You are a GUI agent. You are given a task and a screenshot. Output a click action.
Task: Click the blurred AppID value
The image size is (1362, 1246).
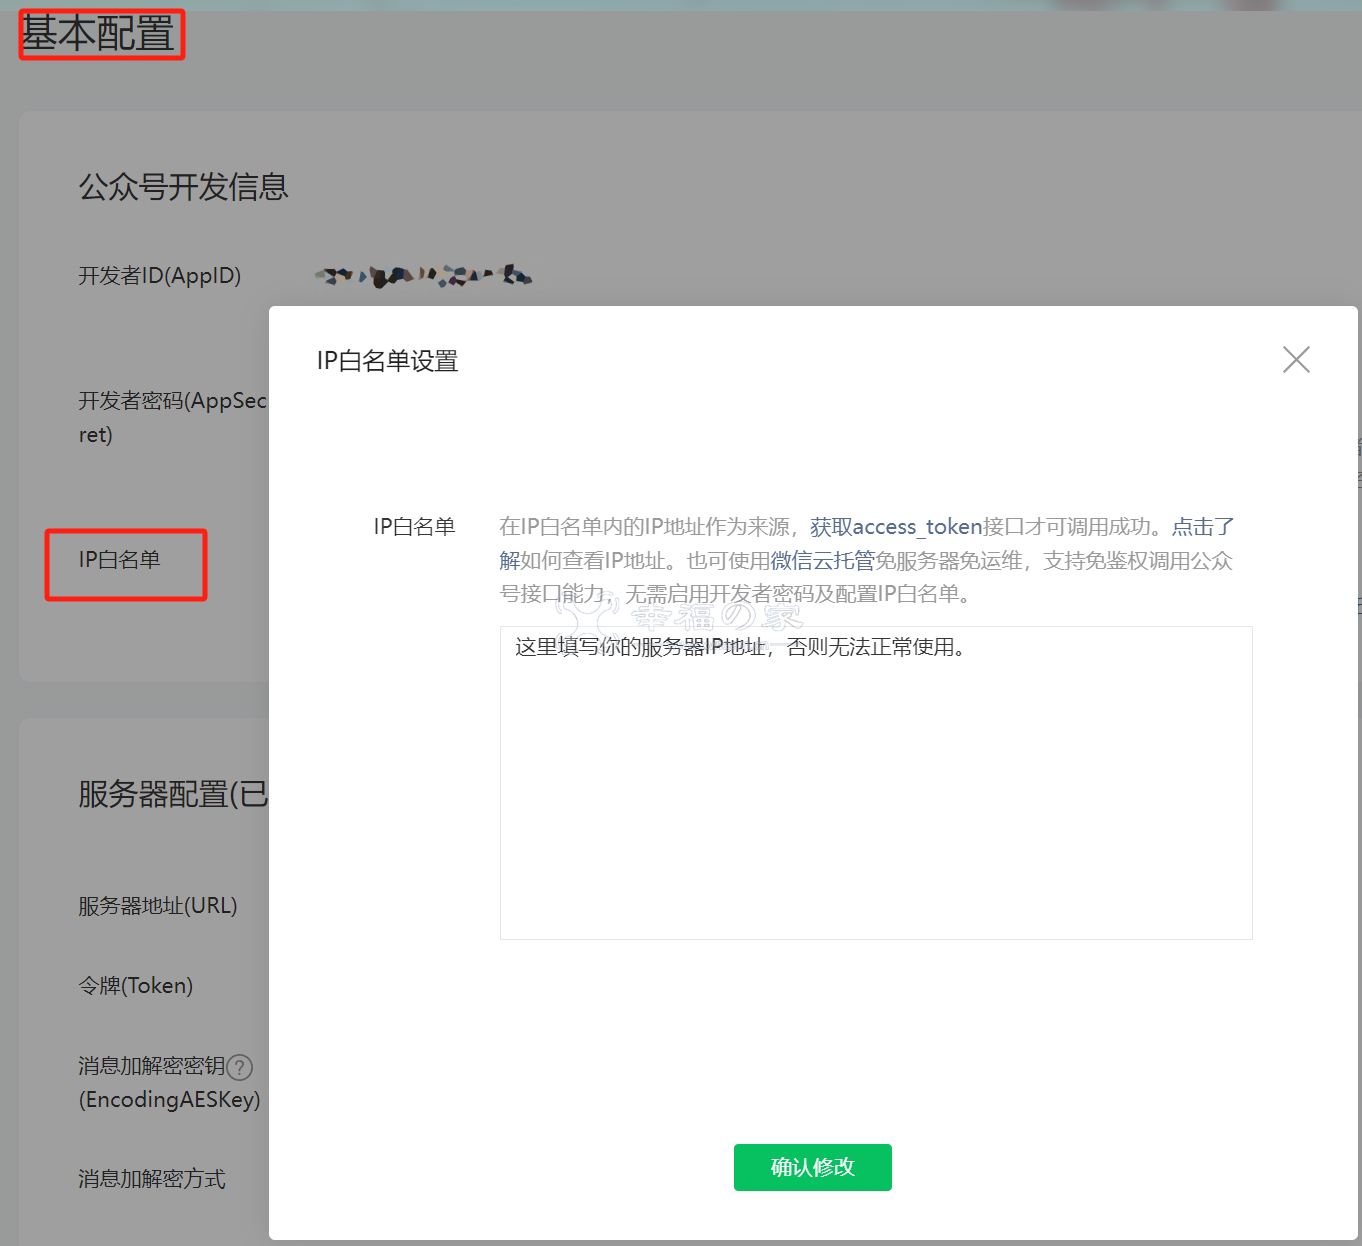423,275
